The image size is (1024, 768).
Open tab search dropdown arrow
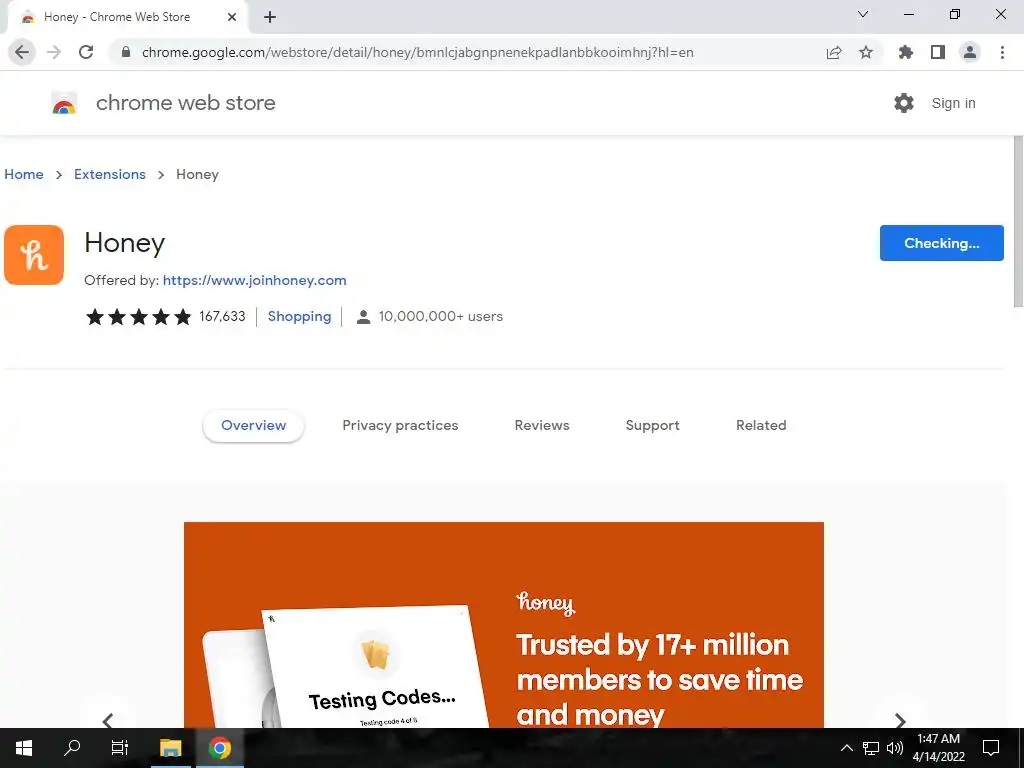coord(863,14)
